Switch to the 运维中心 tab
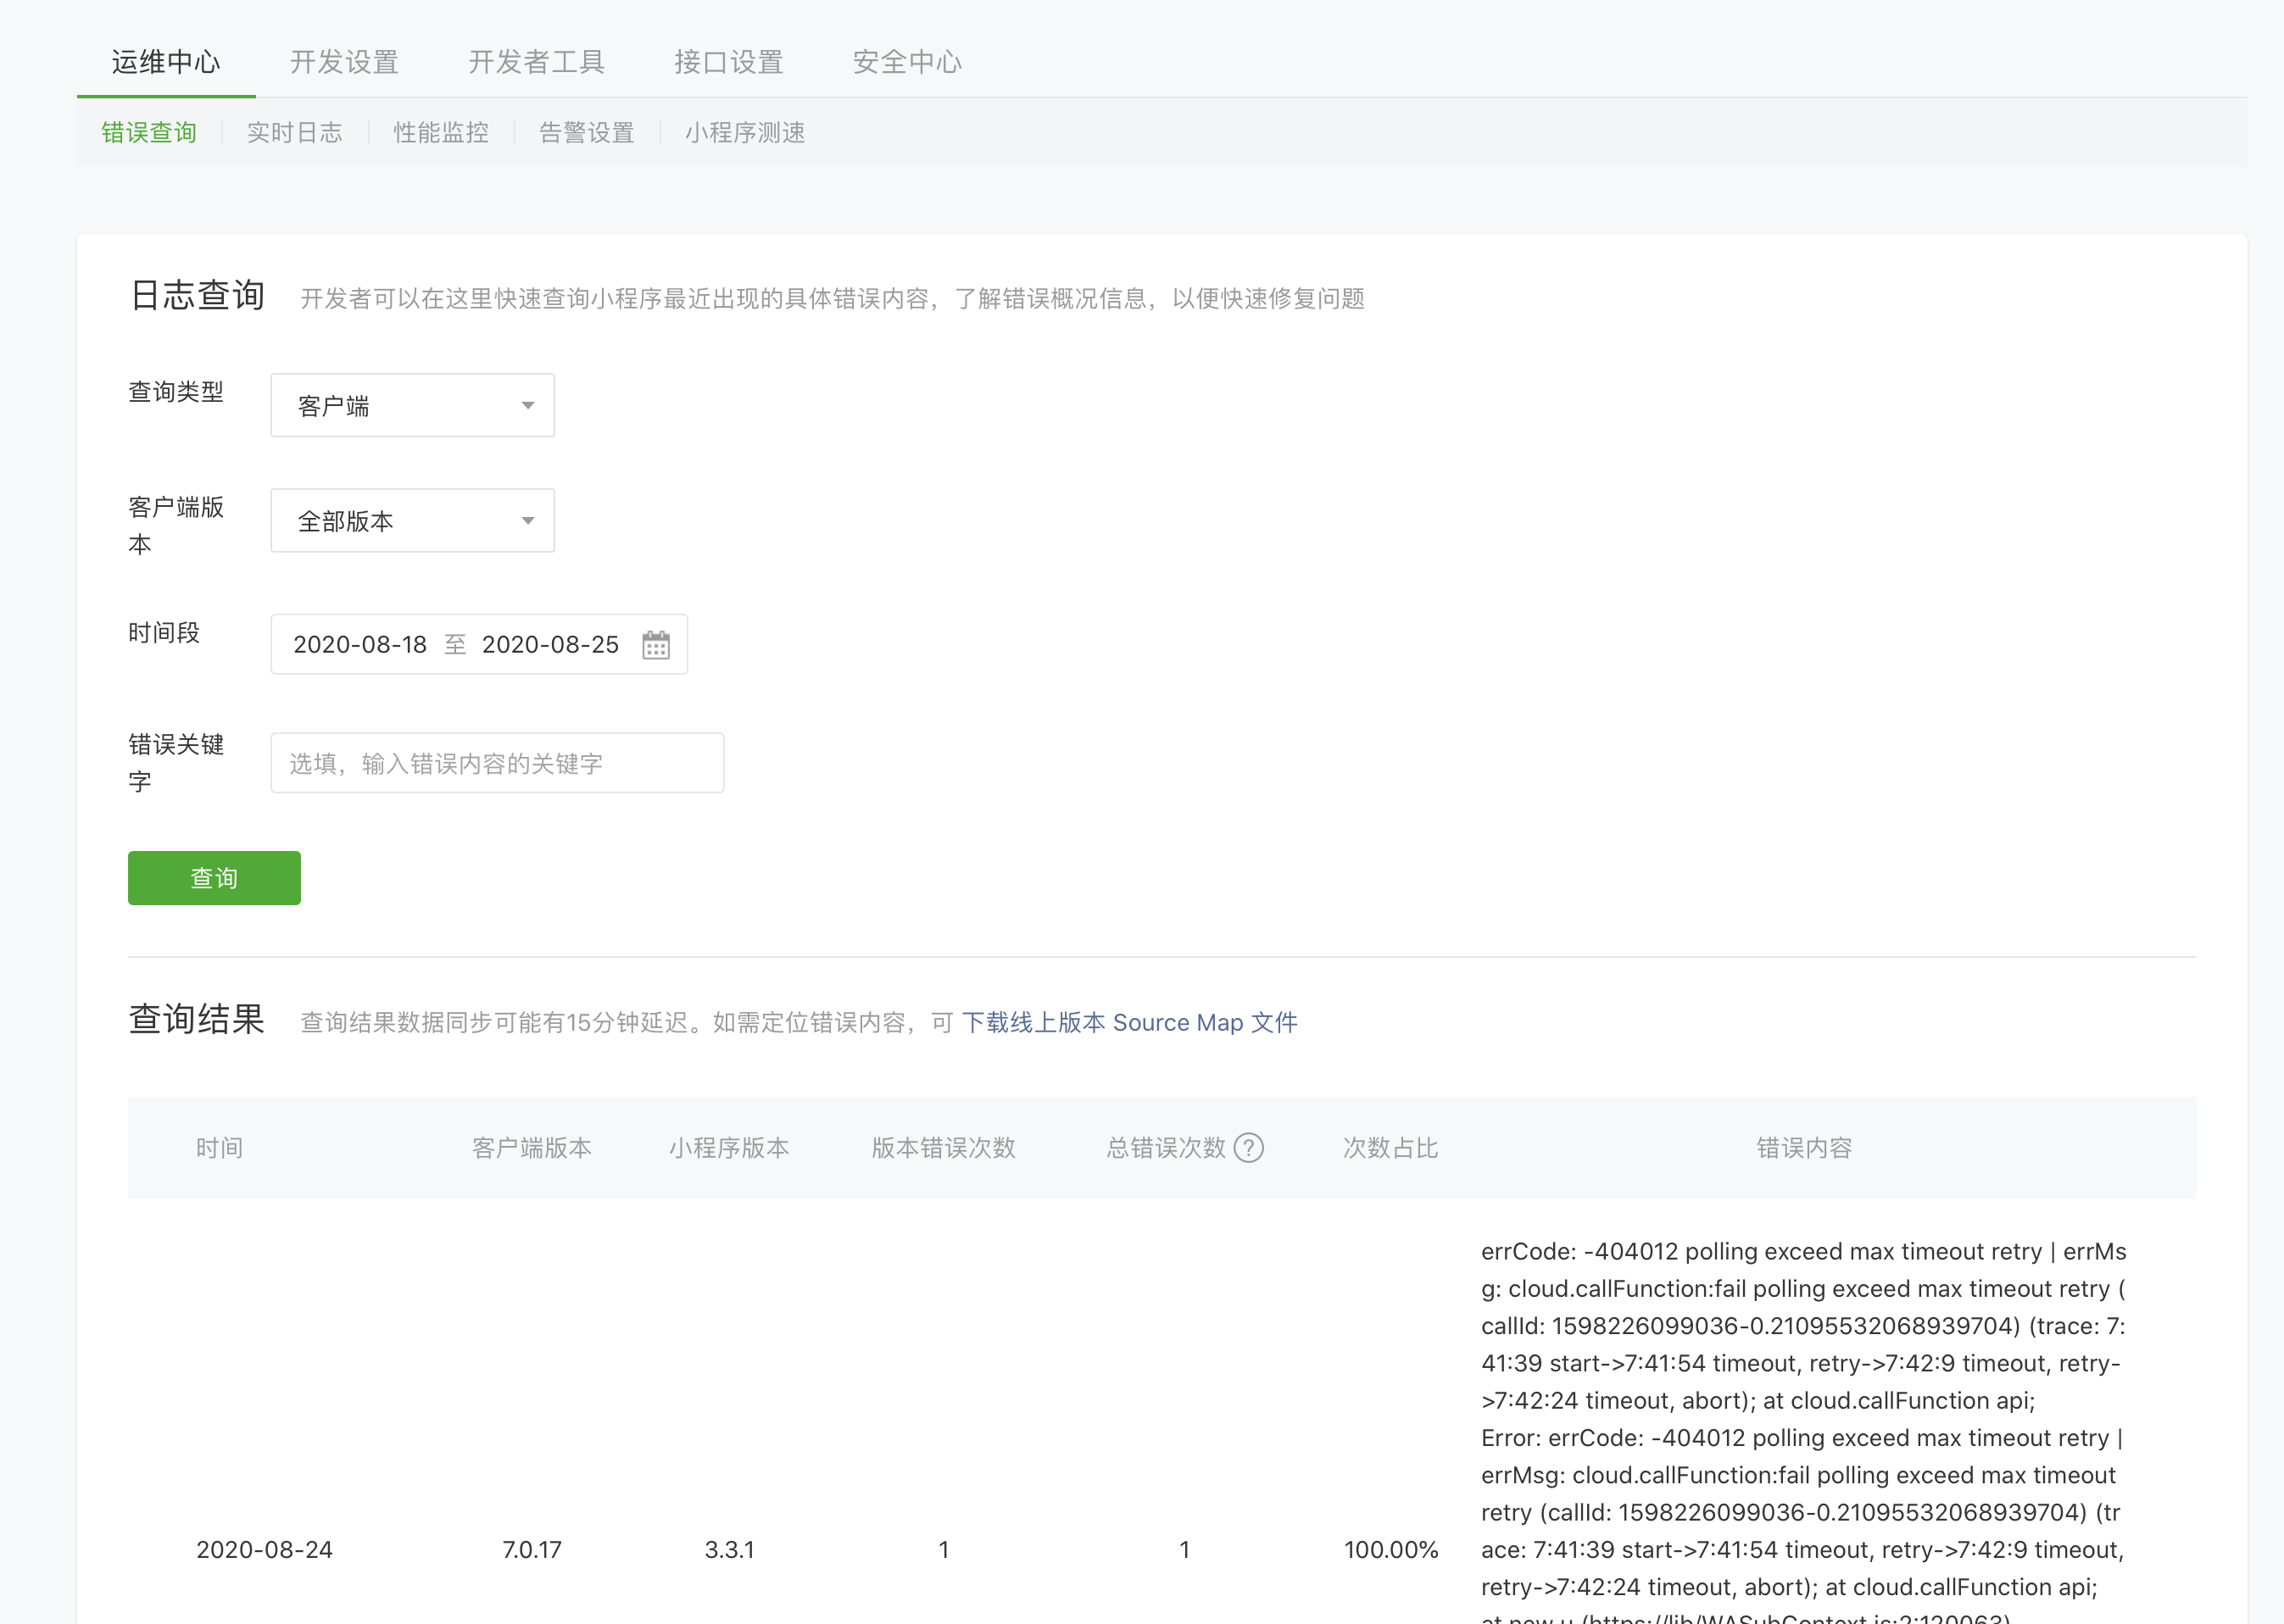Image resolution: width=2284 pixels, height=1624 pixels. click(x=166, y=62)
